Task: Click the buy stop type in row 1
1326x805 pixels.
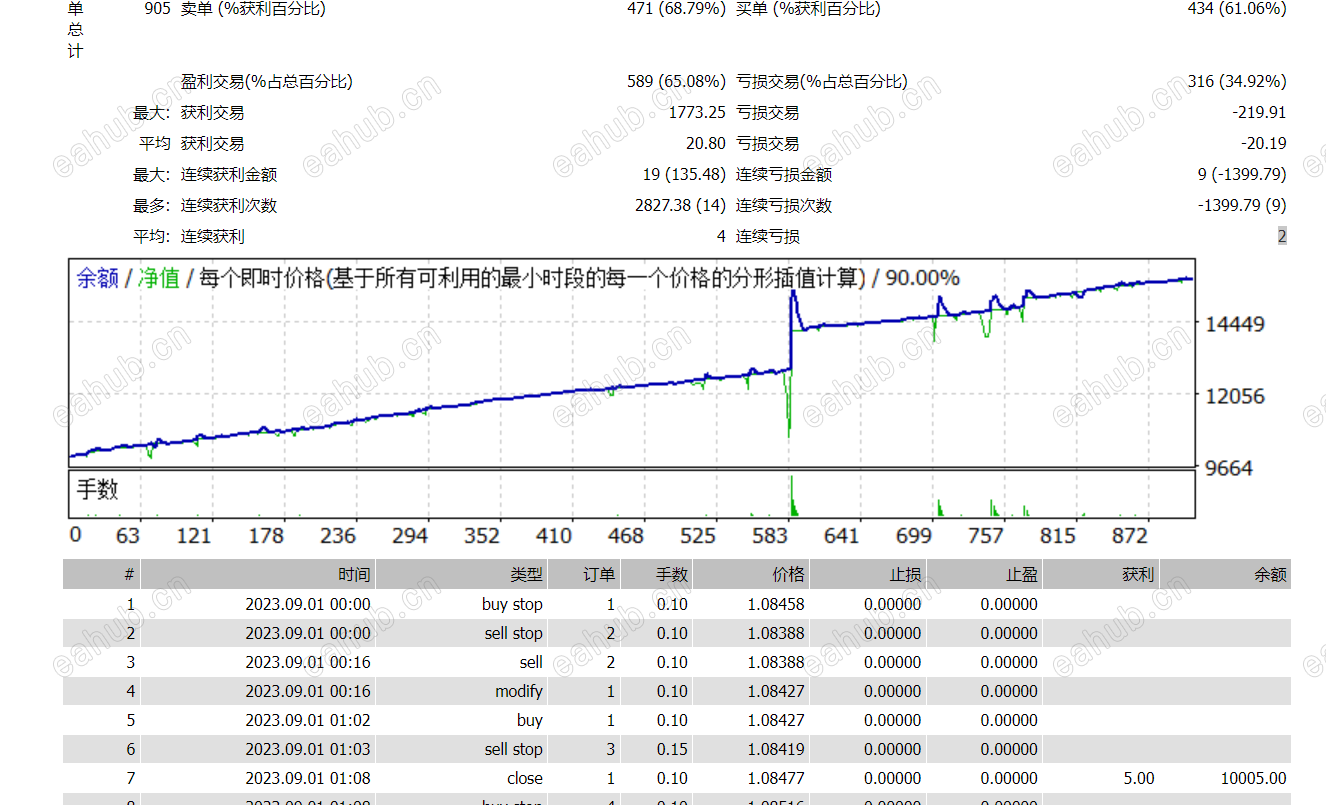Action: point(512,604)
